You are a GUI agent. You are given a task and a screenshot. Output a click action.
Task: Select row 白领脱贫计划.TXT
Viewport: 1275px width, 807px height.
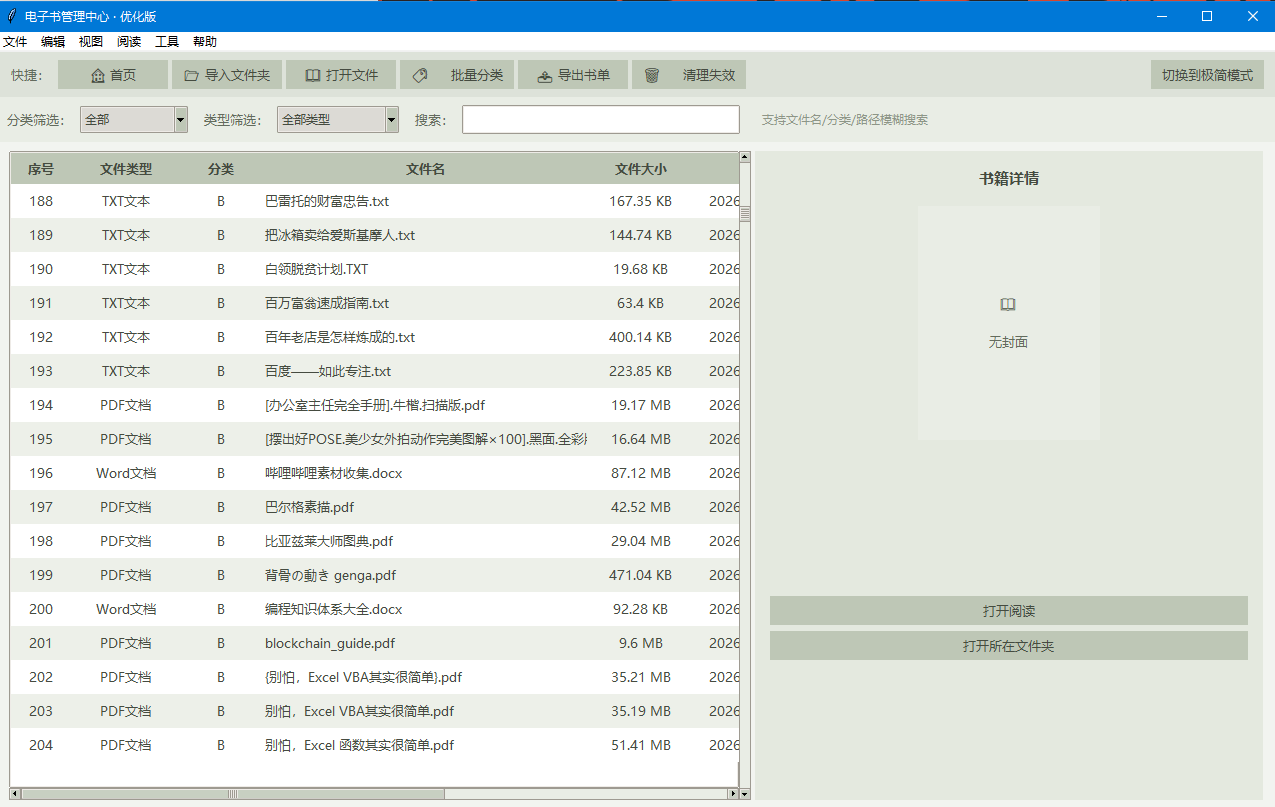pos(375,269)
